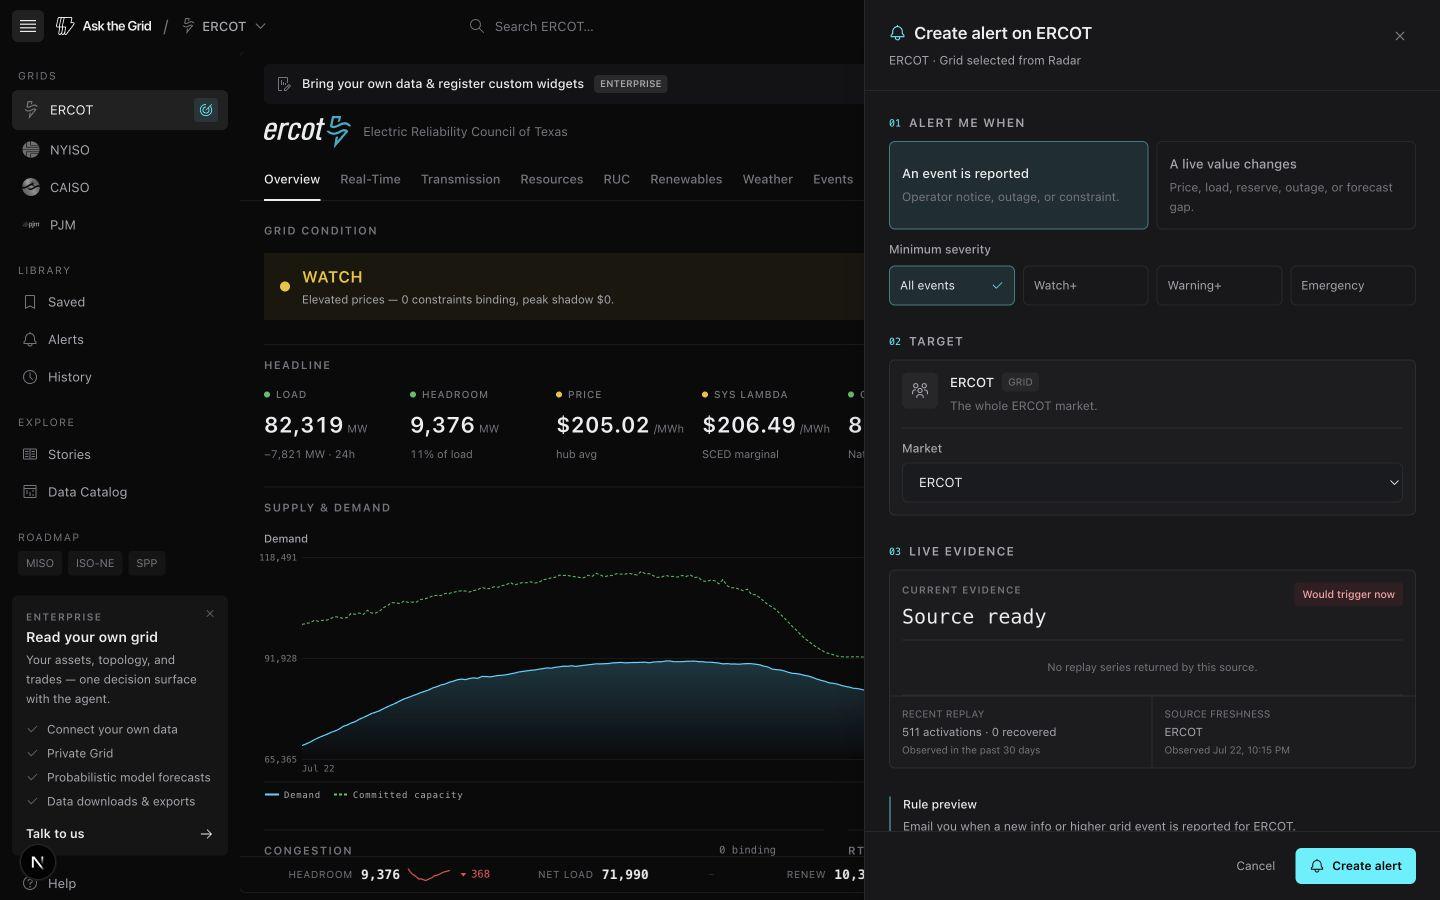Click the Saved bookmark icon
This screenshot has width=1440, height=900.
(30, 302)
